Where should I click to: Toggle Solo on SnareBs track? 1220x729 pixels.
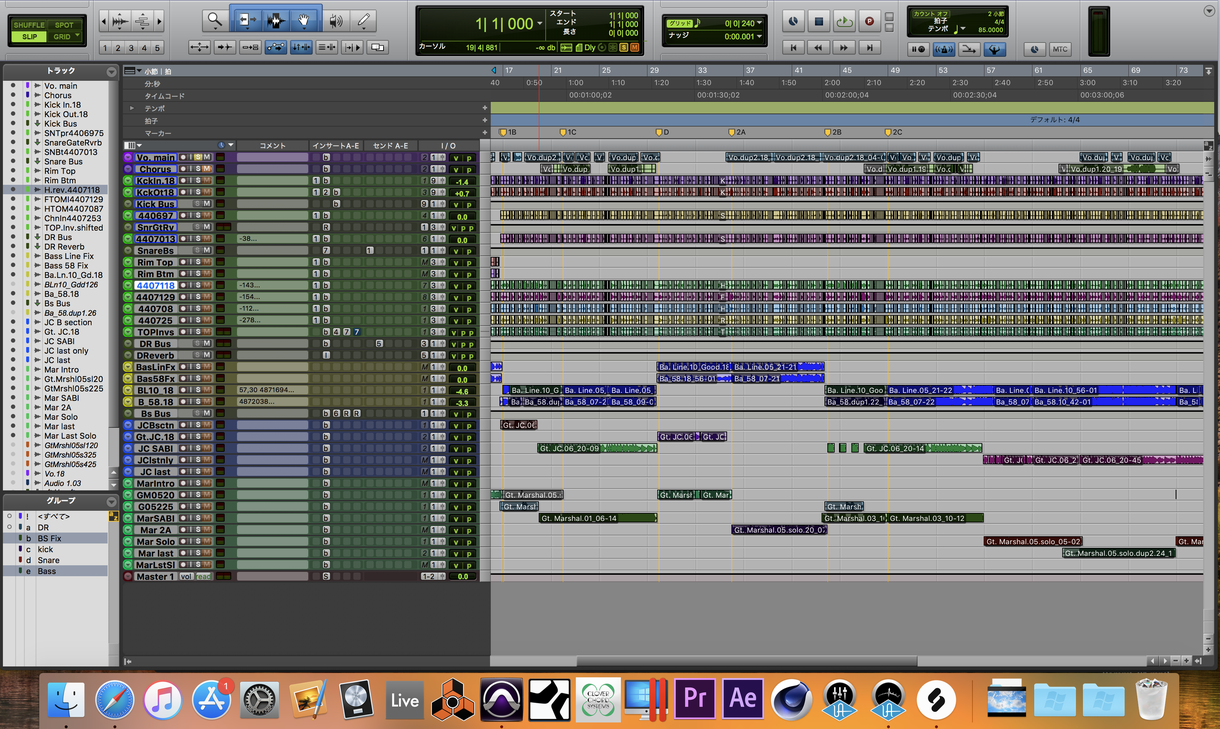(198, 251)
